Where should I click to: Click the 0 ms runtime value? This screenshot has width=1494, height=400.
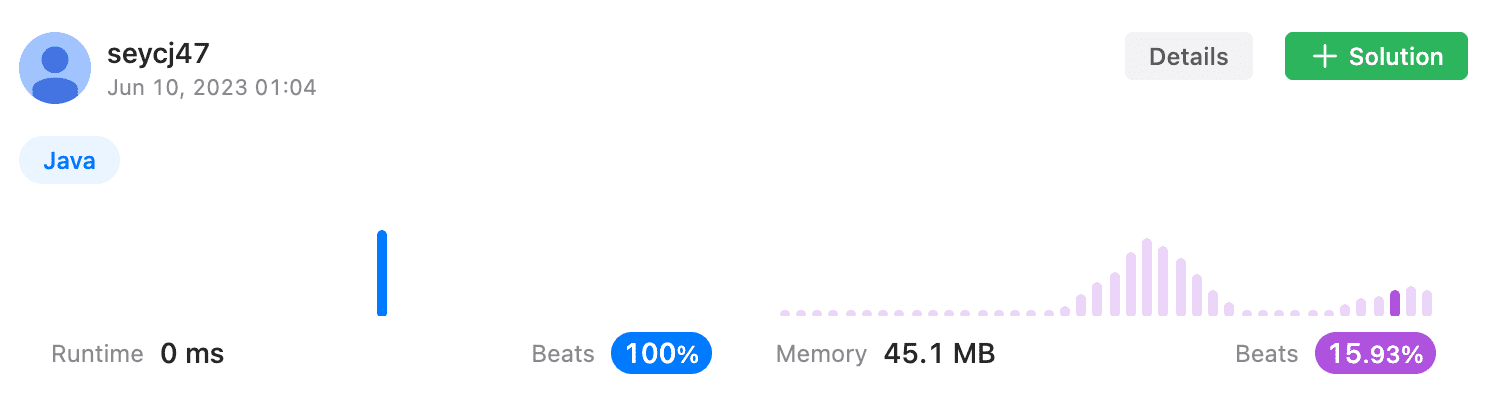tap(192, 354)
